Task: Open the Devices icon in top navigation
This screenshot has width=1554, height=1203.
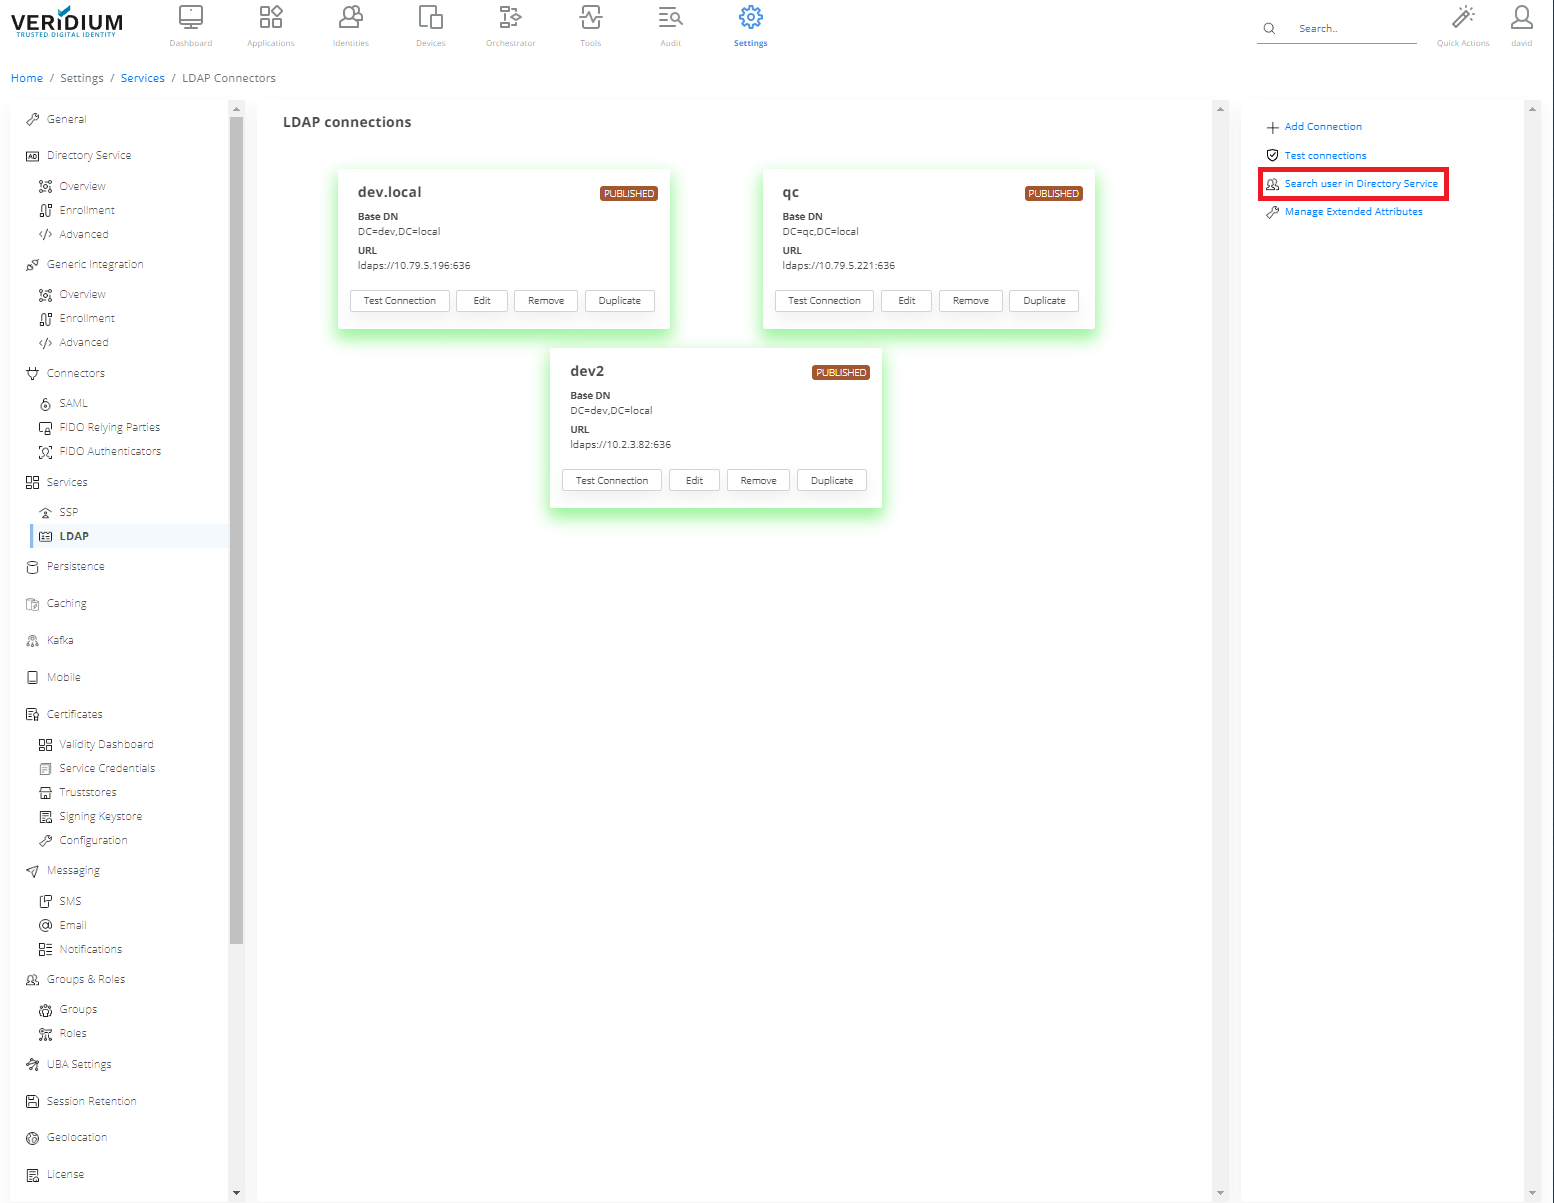Action: (430, 18)
